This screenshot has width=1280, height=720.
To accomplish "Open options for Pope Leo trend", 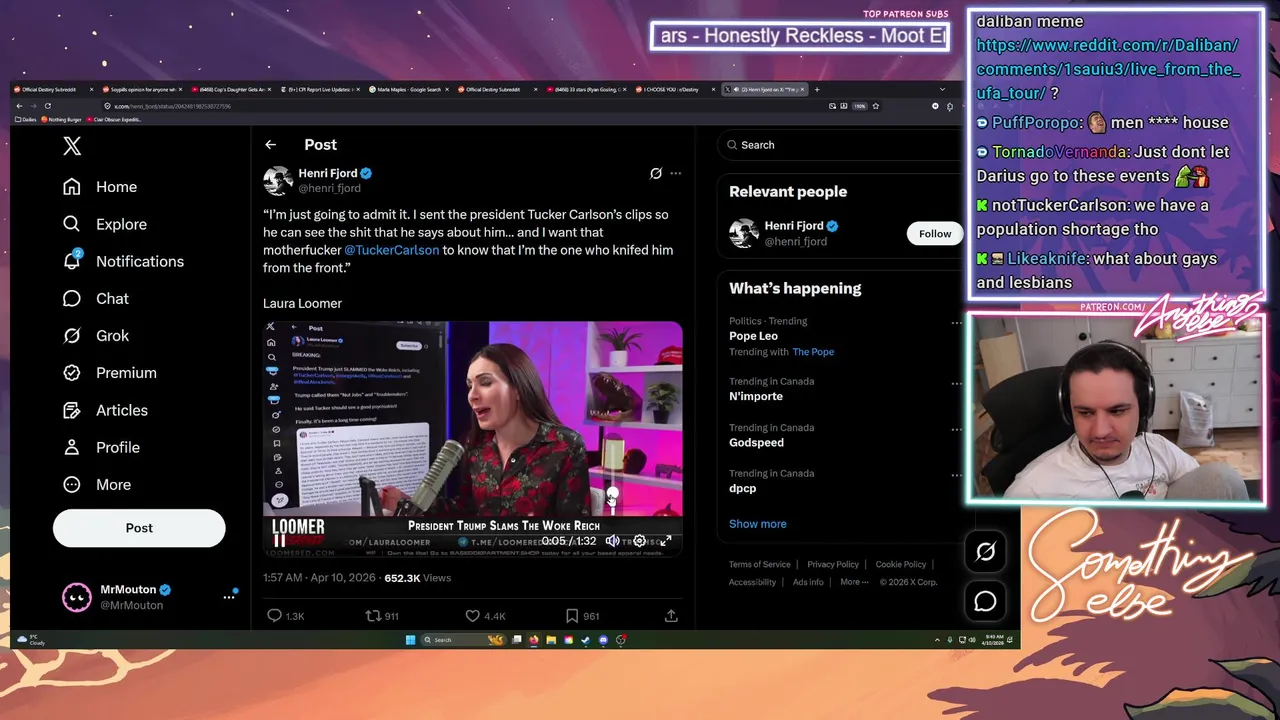I will (956, 323).
